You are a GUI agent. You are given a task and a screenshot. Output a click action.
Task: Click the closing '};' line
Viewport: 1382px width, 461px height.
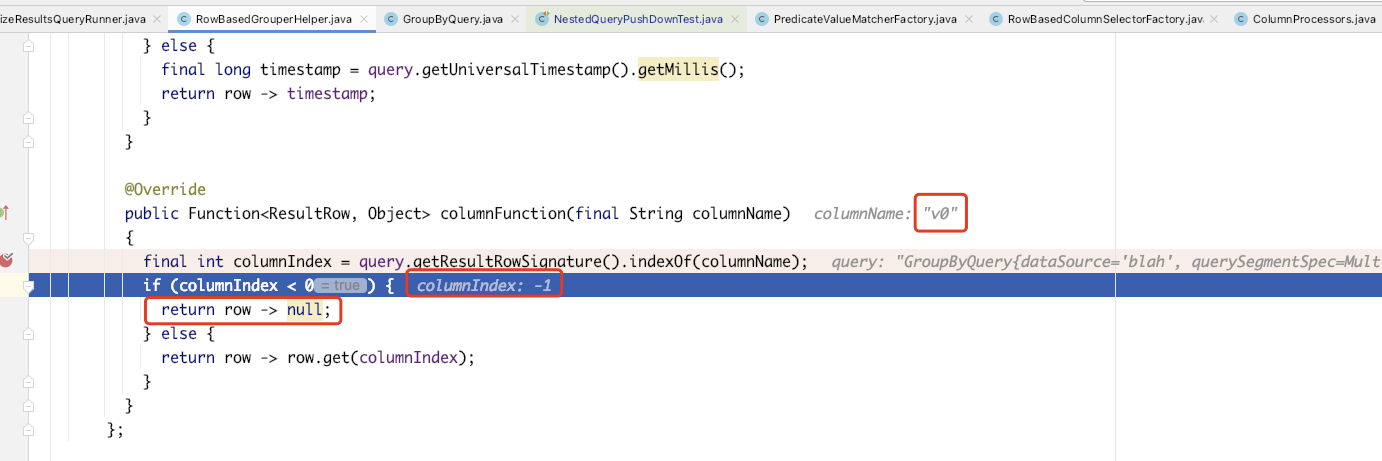click(x=115, y=429)
